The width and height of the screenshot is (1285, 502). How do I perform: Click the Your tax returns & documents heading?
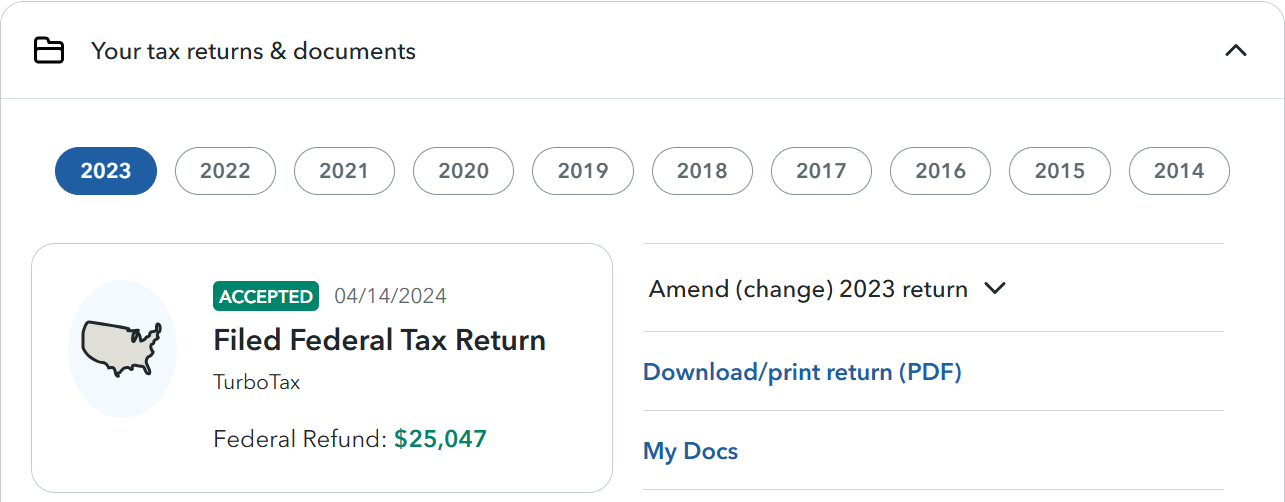253,51
